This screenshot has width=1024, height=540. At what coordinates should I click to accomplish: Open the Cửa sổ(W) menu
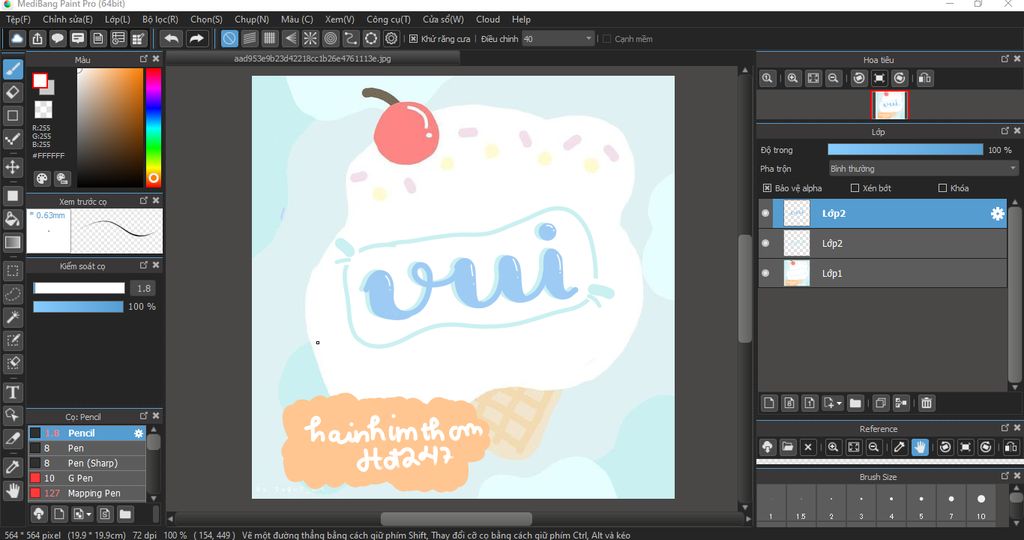pyautogui.click(x=443, y=20)
